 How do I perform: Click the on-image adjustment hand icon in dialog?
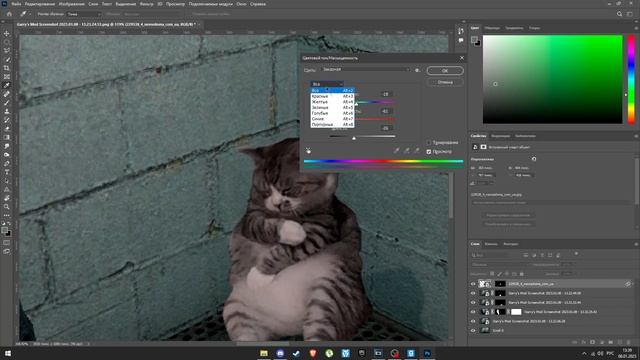(308, 151)
